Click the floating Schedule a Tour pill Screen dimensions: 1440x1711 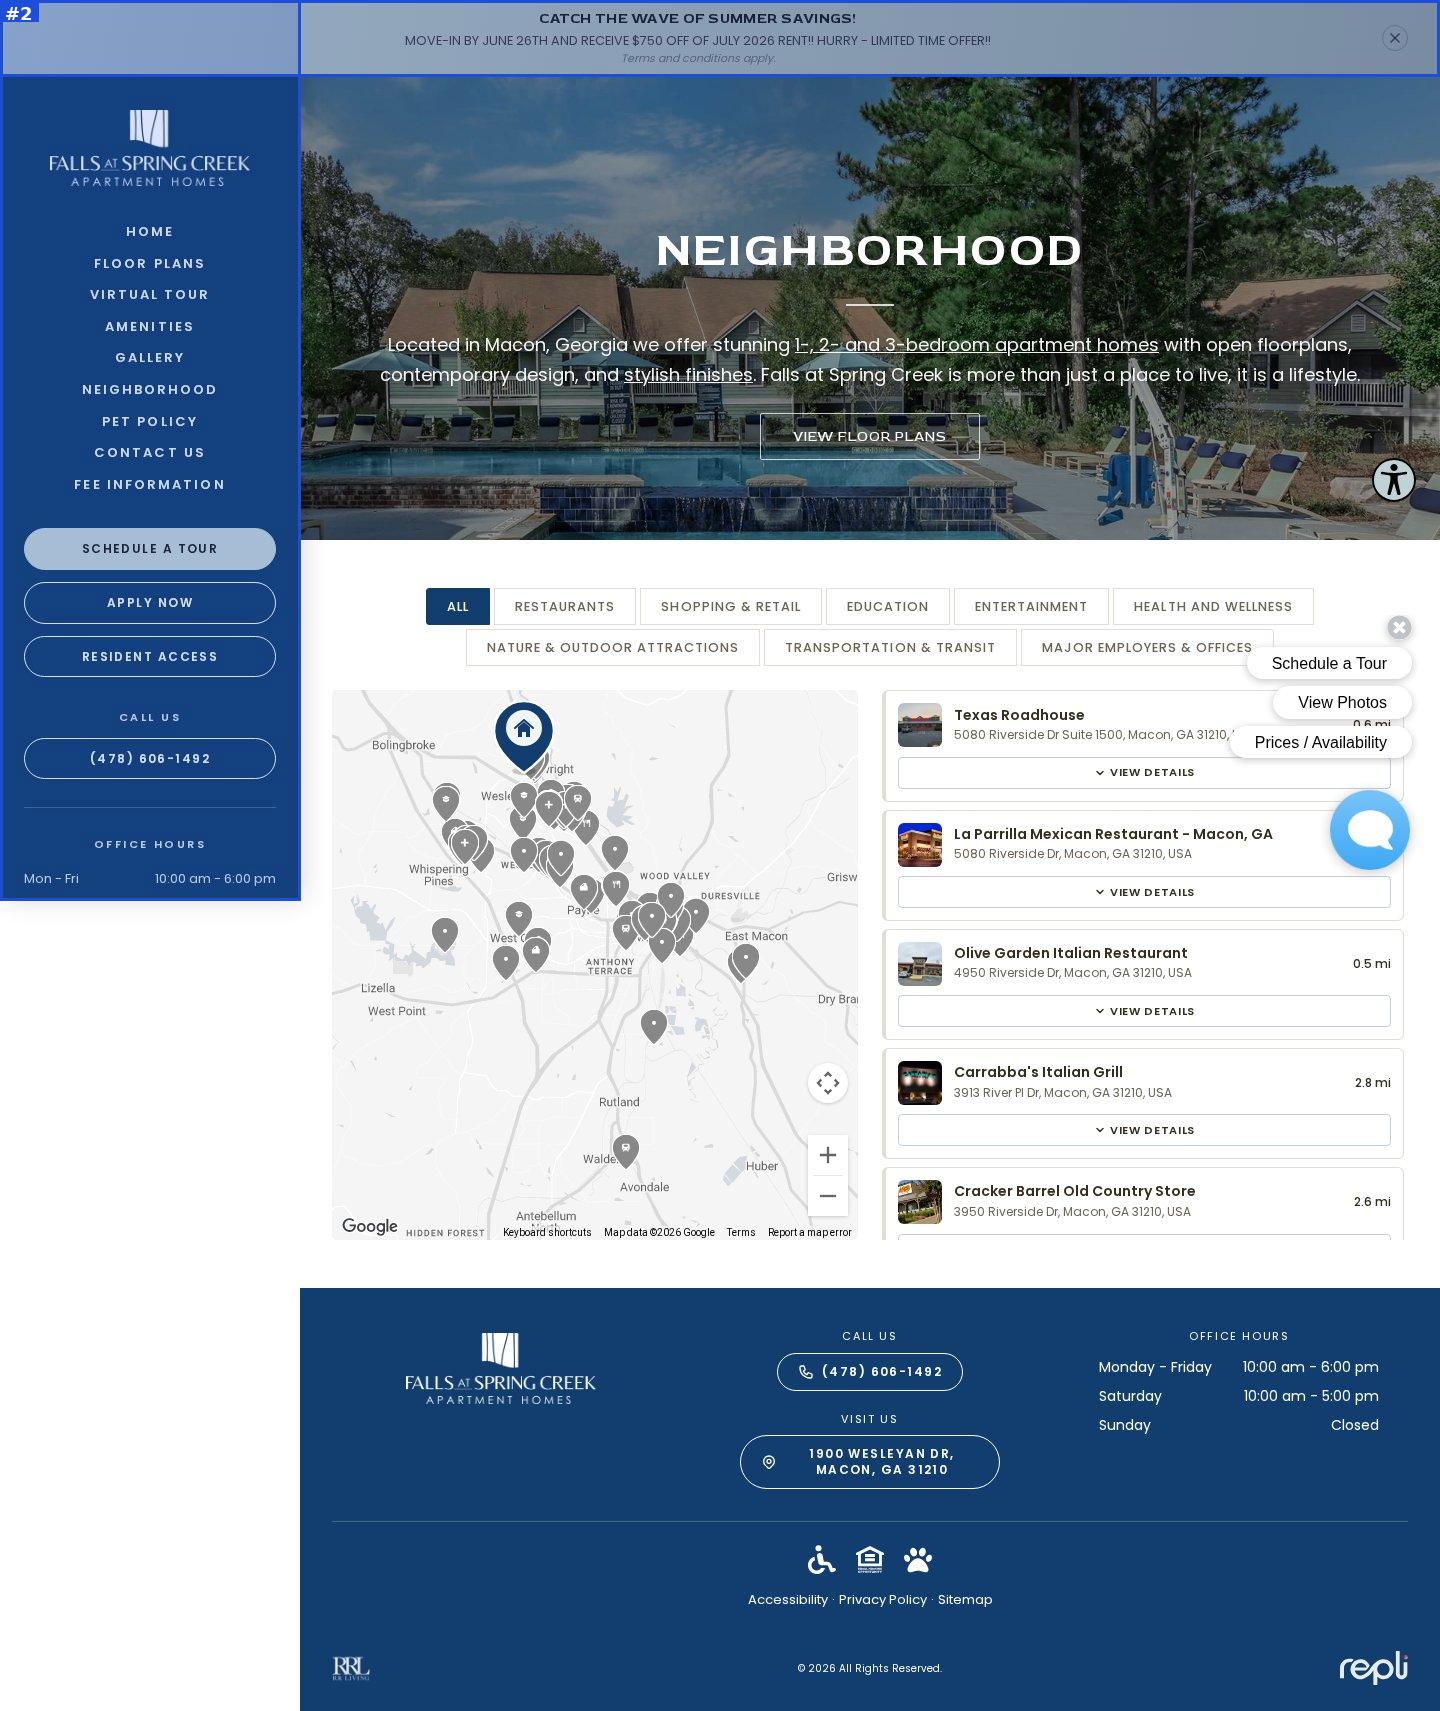(1329, 664)
